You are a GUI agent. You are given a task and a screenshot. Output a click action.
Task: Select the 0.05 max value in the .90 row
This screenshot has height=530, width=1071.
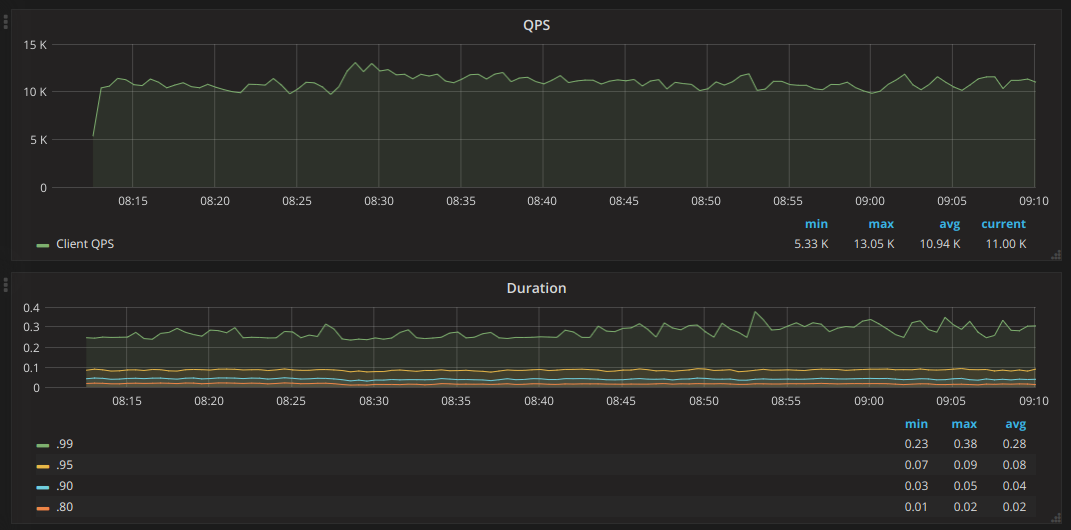[965, 486]
